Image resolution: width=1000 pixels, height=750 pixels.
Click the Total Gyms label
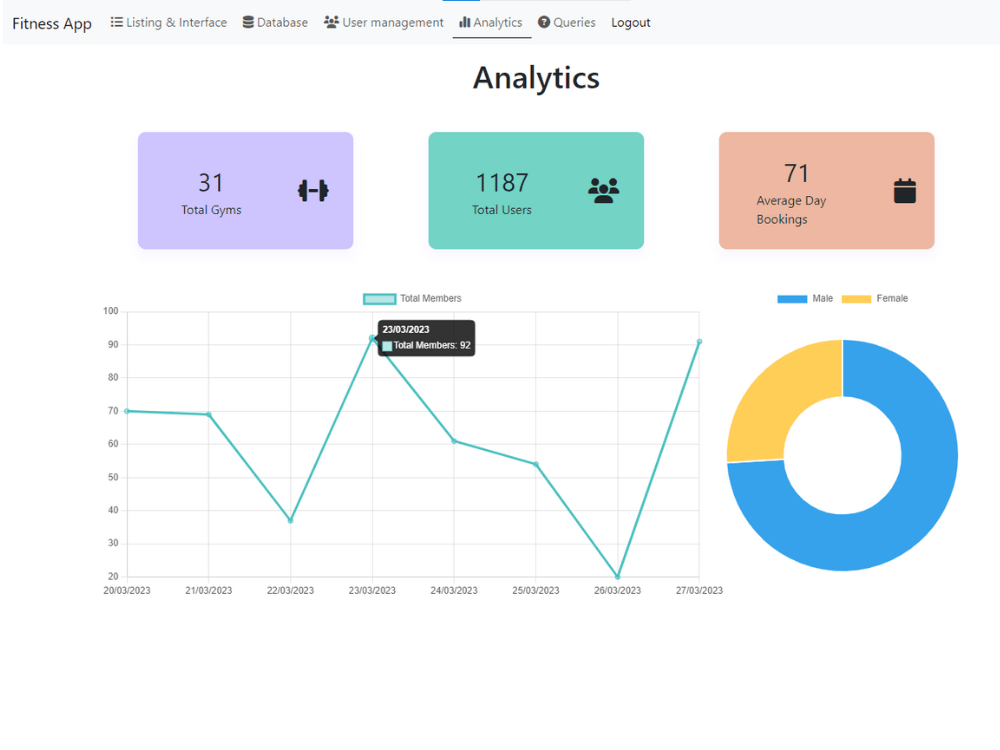(x=211, y=210)
